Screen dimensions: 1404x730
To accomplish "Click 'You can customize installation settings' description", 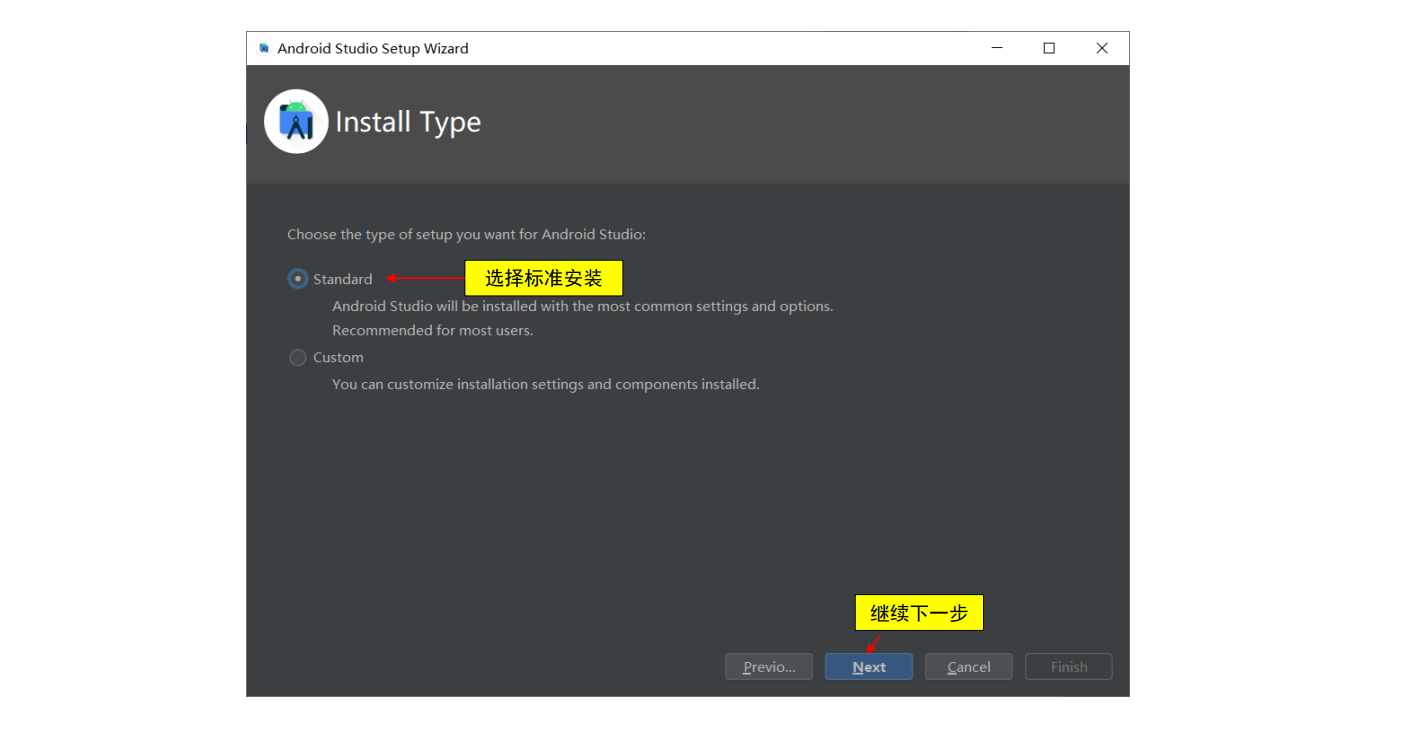I will (x=546, y=384).
